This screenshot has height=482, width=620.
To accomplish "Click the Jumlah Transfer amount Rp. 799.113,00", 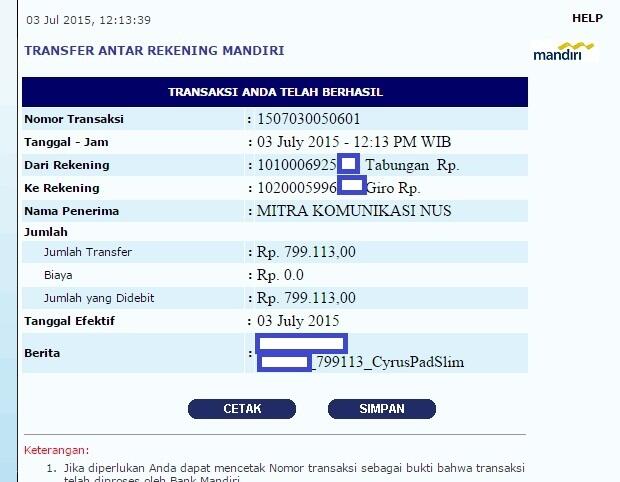I will click(x=306, y=252).
